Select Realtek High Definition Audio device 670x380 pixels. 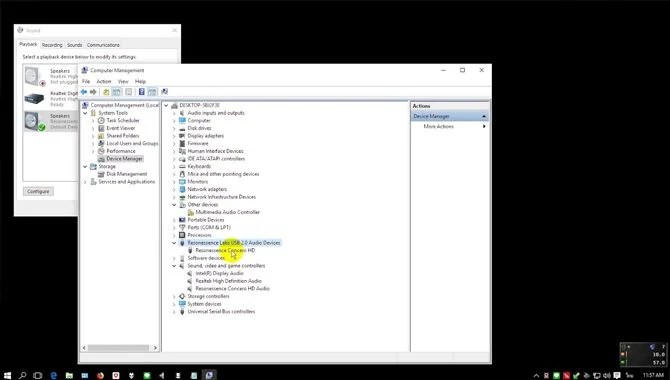pos(228,281)
